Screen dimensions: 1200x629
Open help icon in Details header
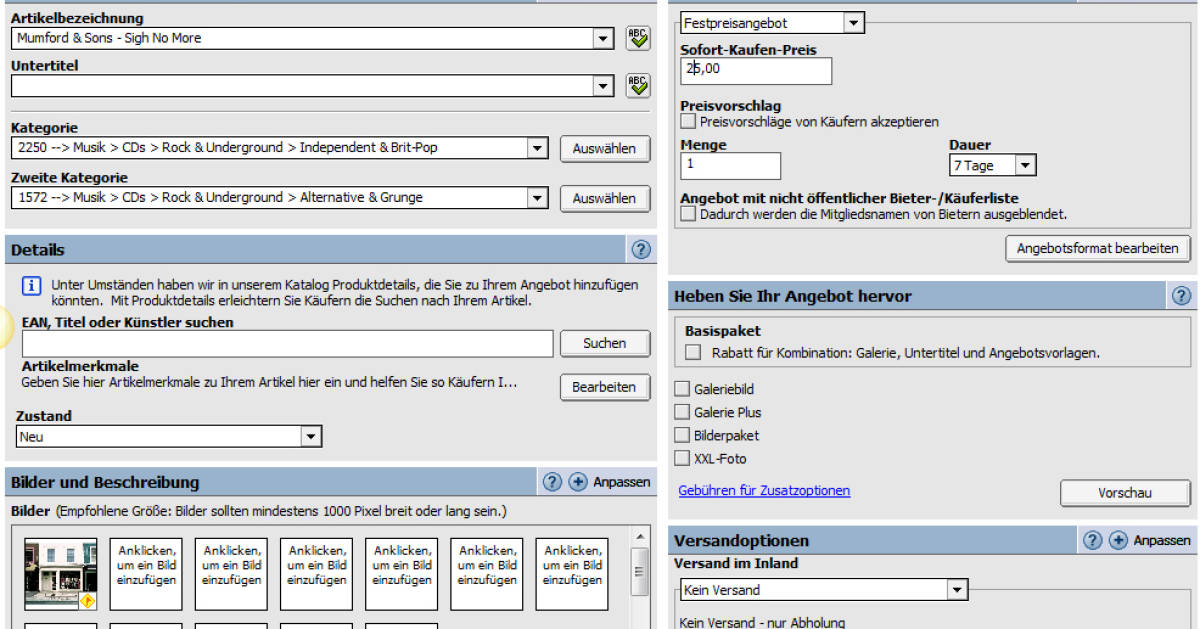[641, 249]
